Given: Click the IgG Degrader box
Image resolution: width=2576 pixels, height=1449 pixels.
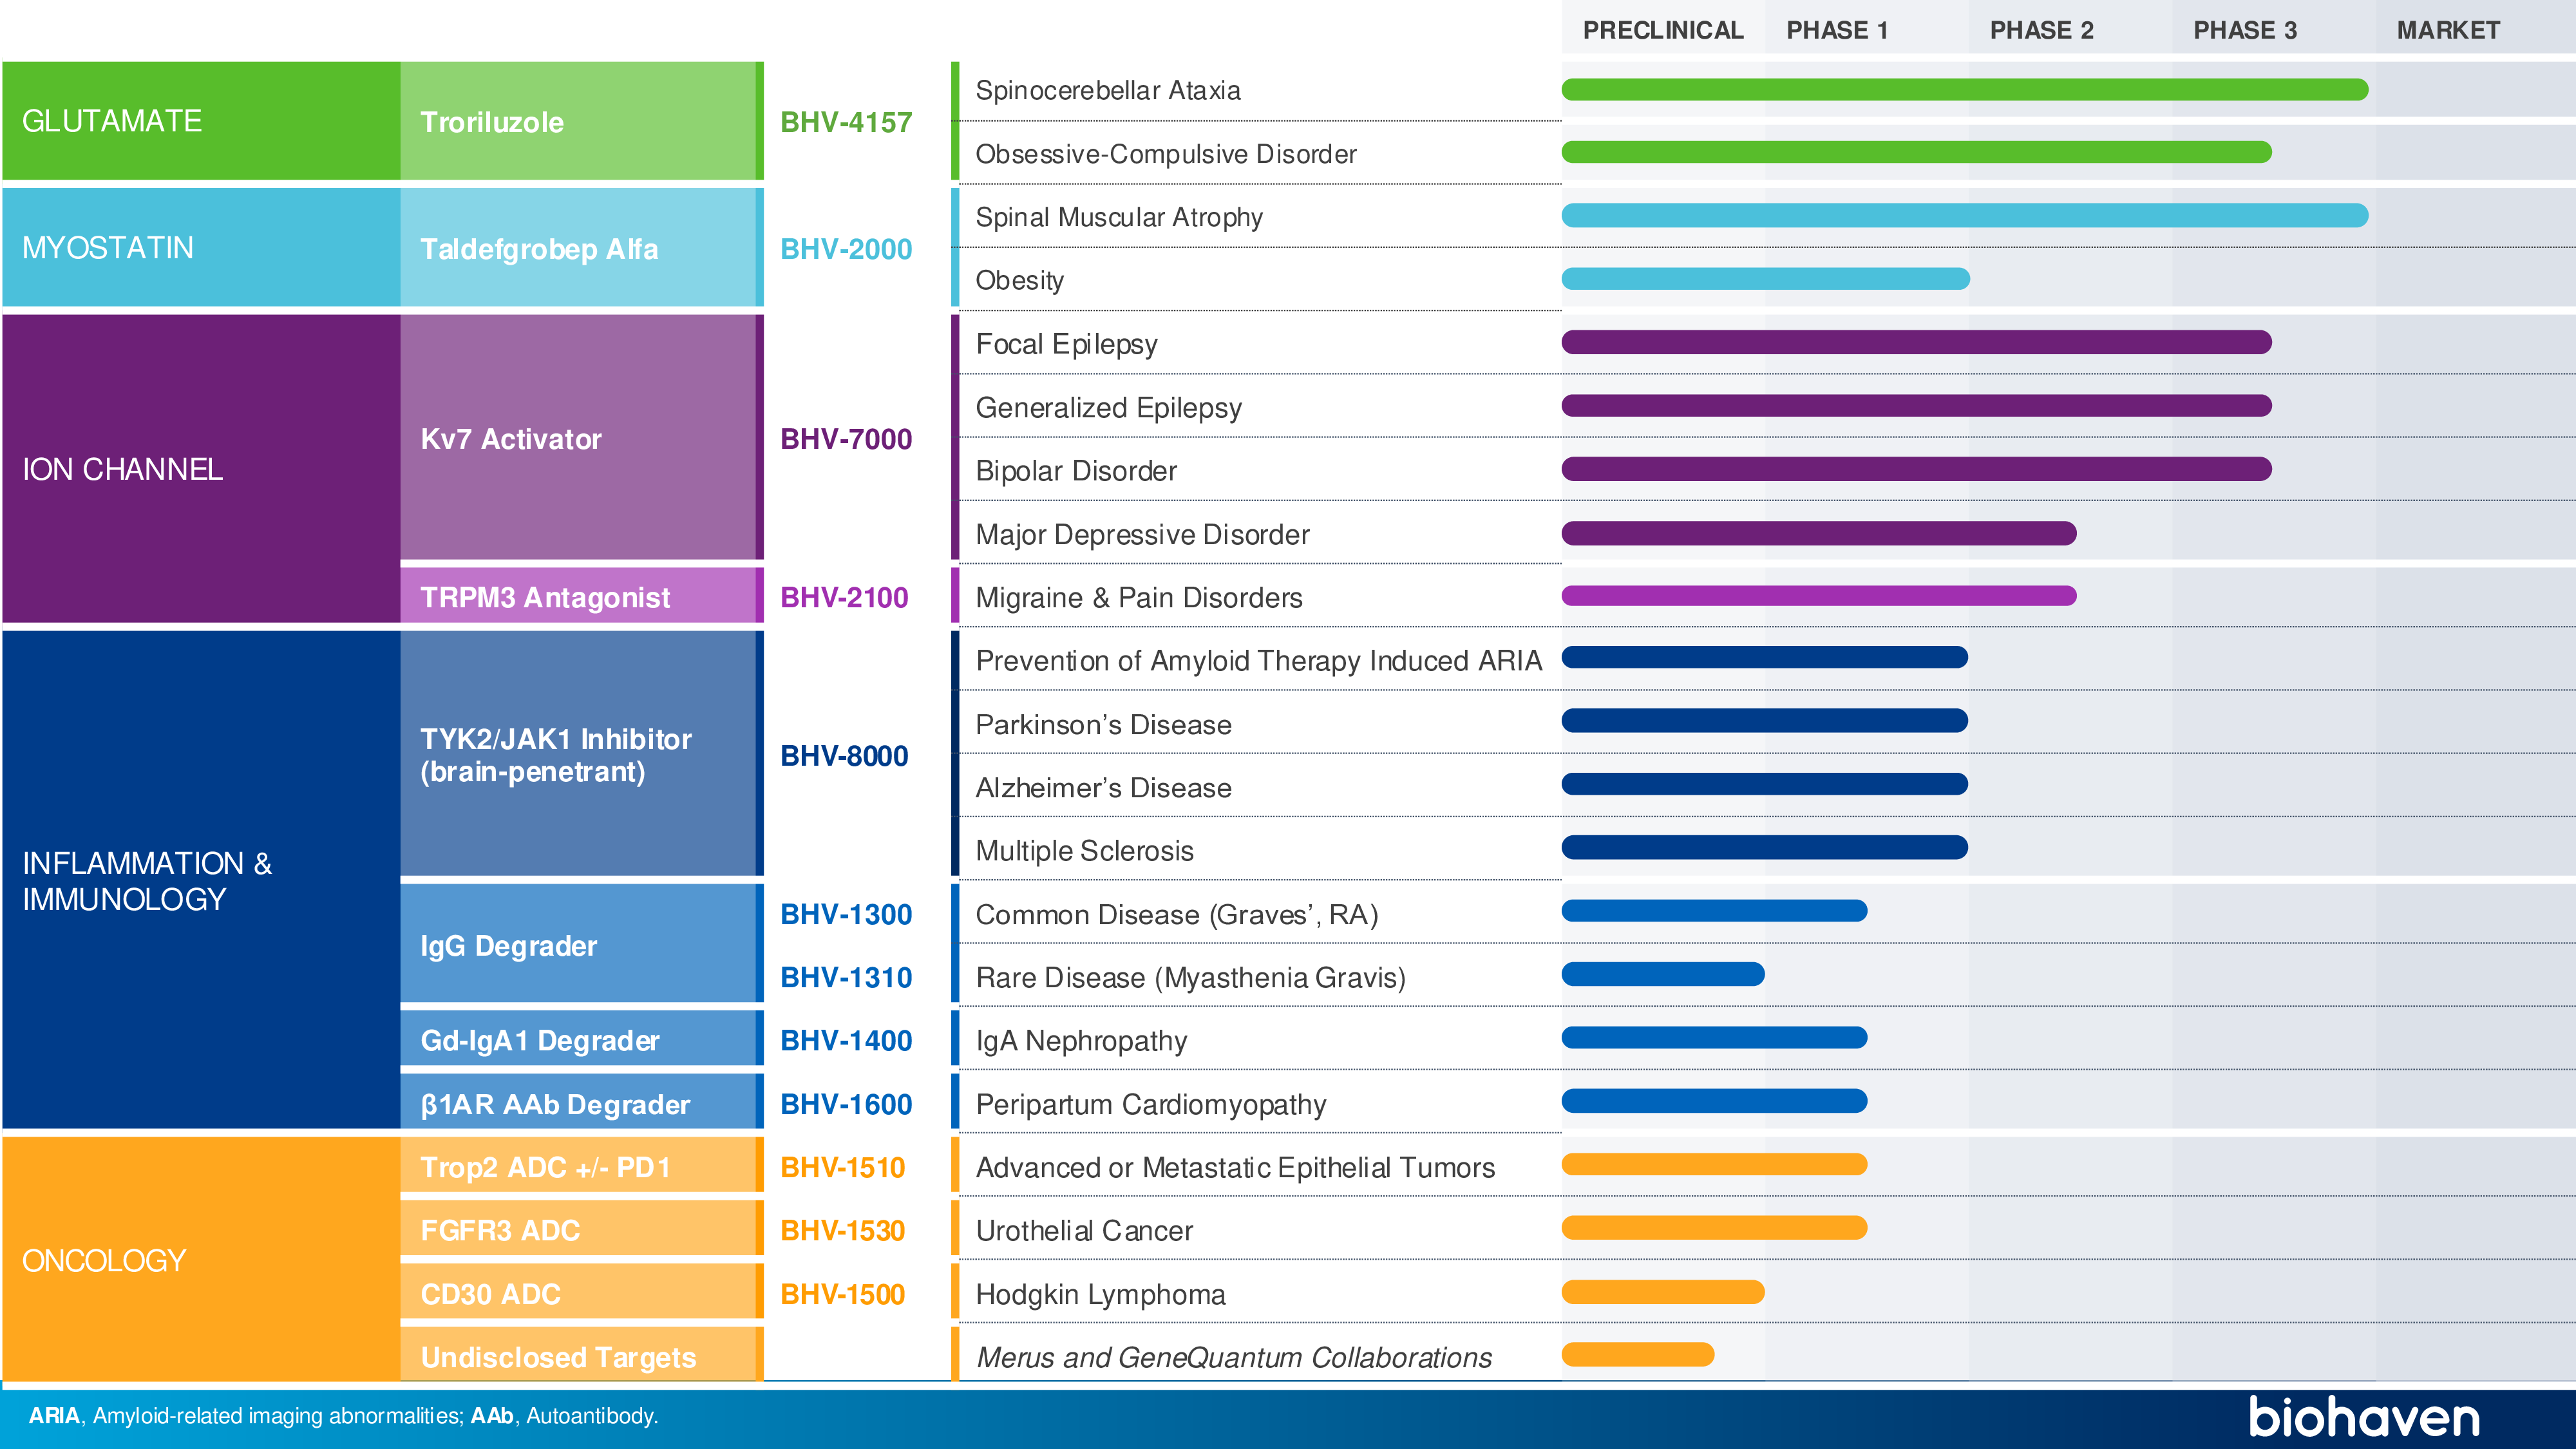Looking at the screenshot, I should (582, 944).
